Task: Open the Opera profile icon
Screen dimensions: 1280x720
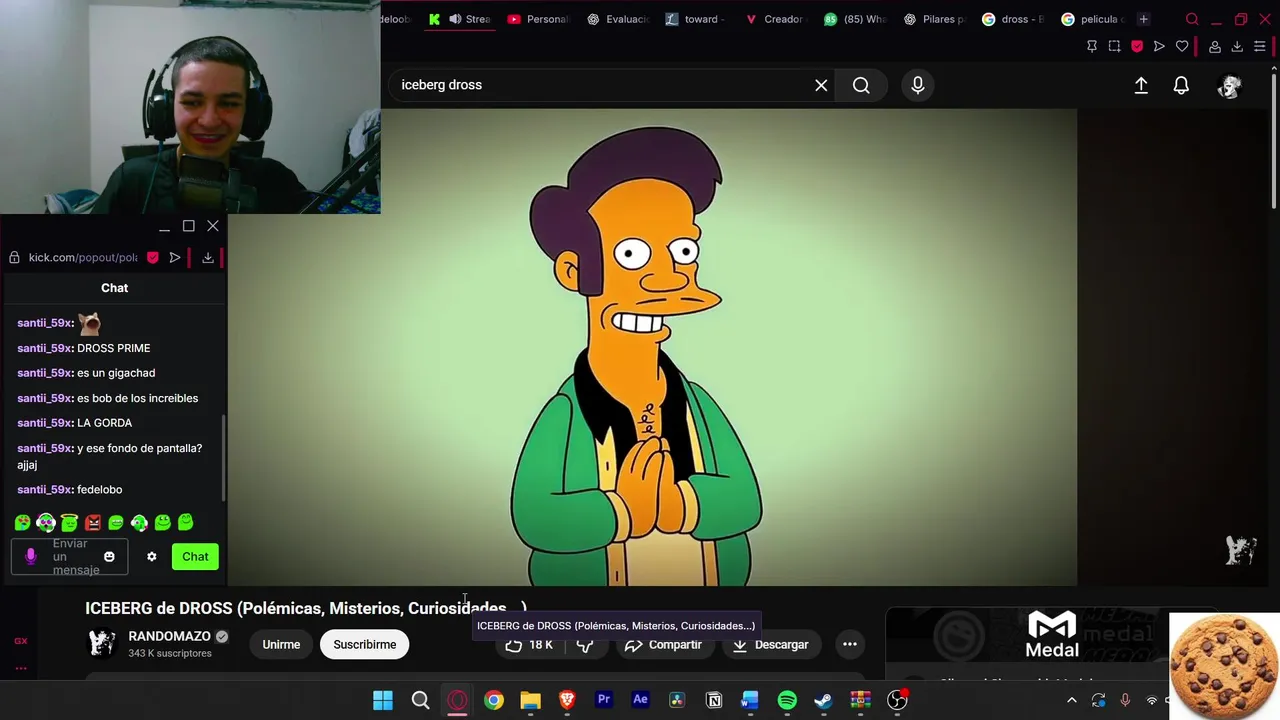Action: (1214, 46)
